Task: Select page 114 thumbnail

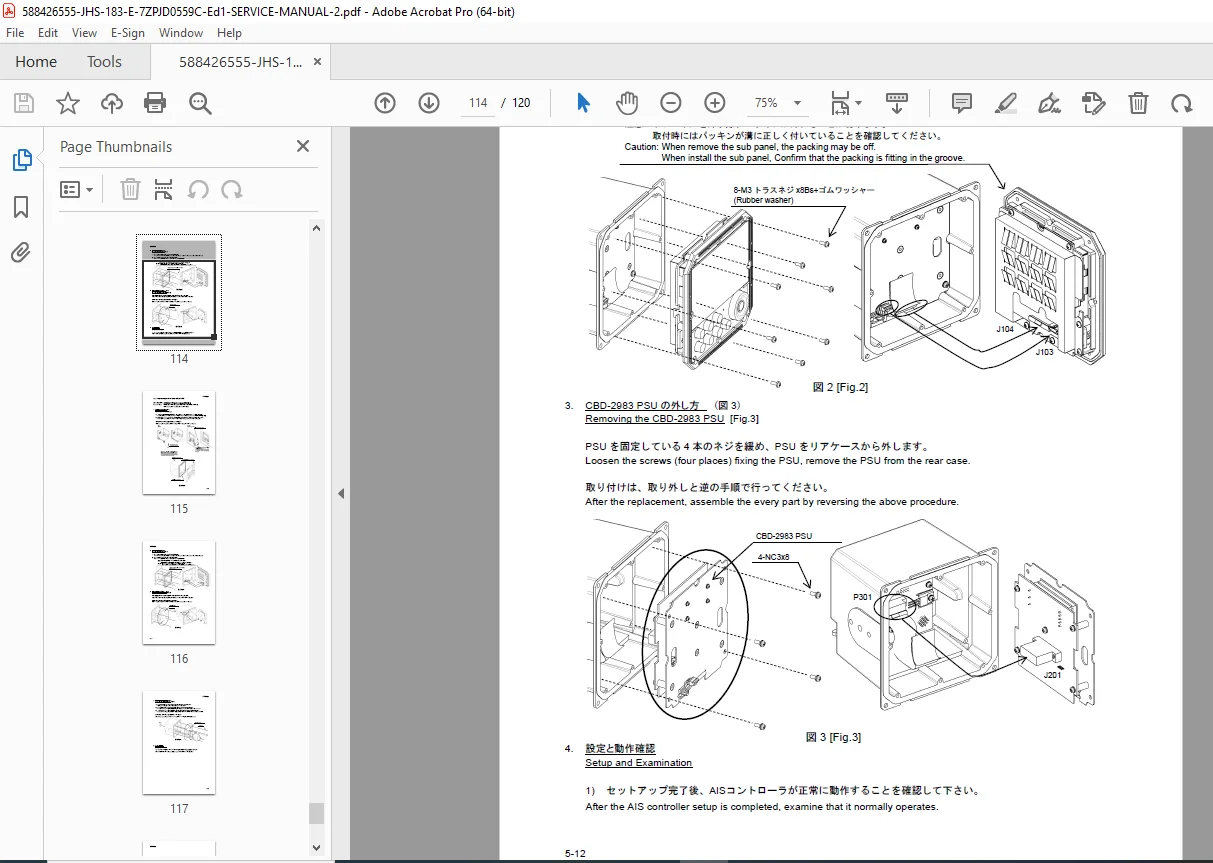Action: tap(179, 293)
